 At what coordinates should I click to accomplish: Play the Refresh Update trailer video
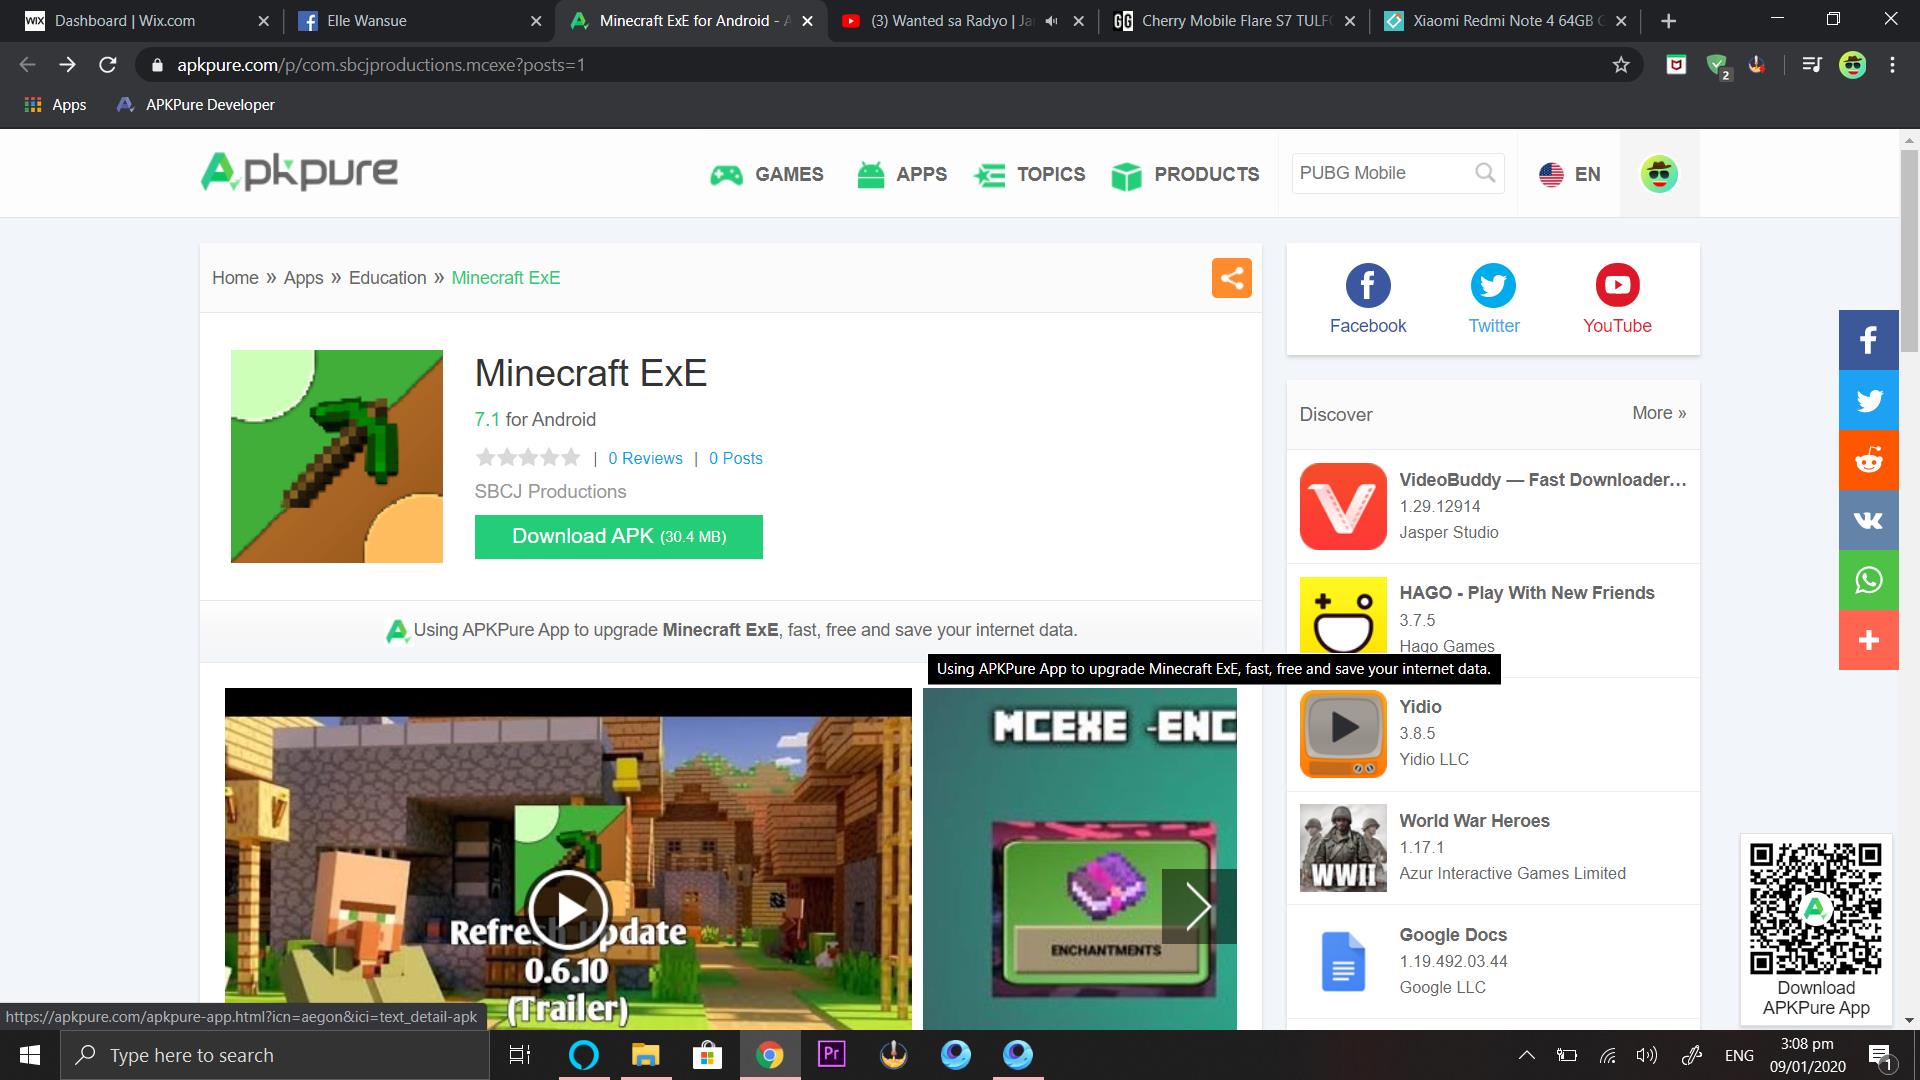tap(568, 908)
